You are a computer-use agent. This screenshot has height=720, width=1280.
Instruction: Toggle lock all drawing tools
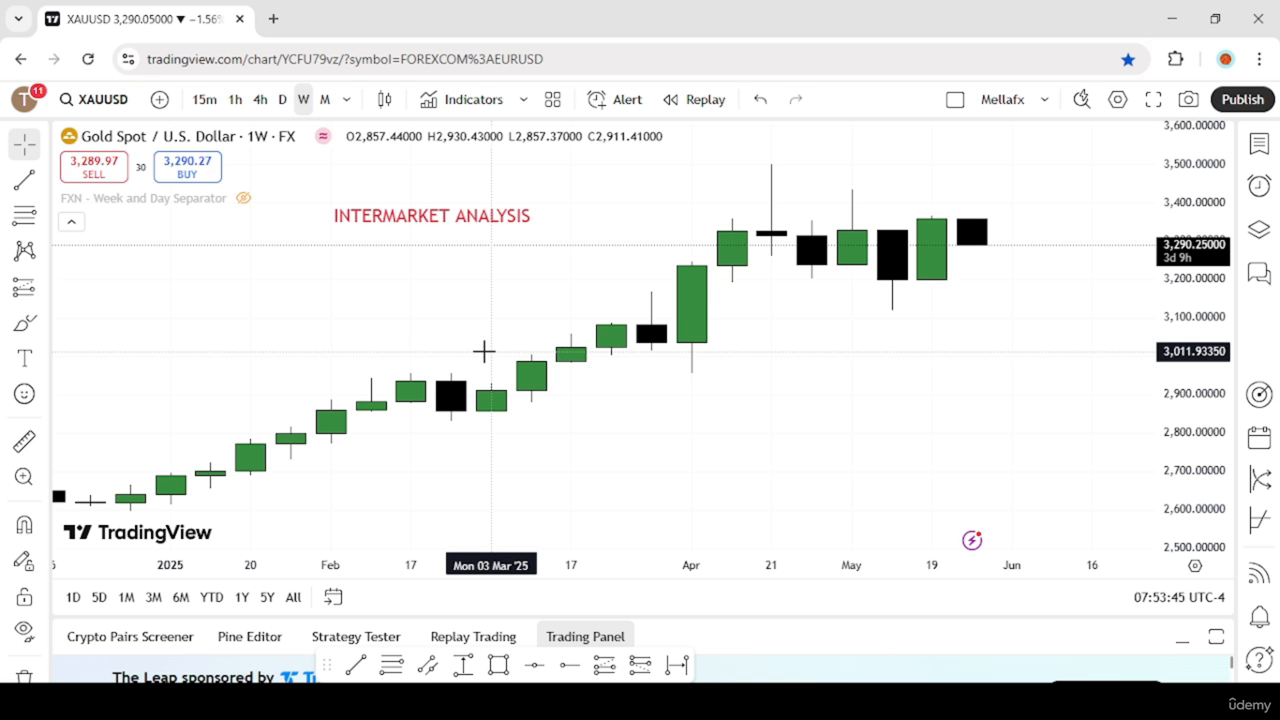(25, 597)
